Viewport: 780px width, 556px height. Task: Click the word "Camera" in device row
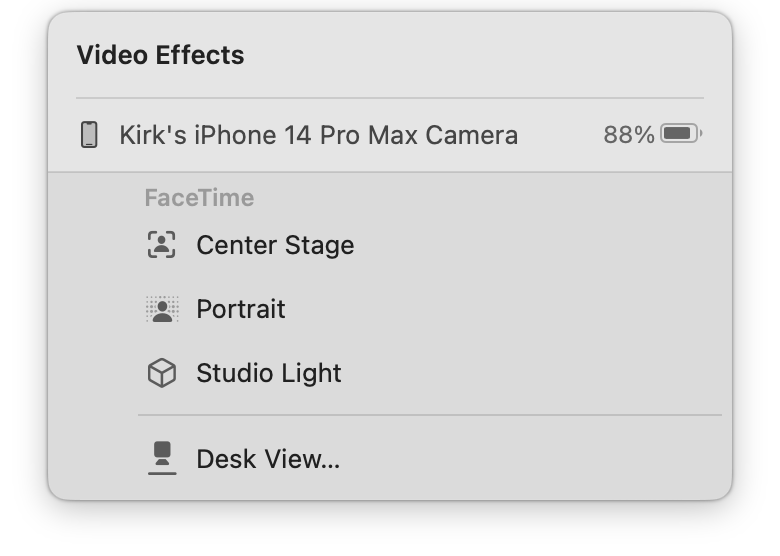pos(472,135)
